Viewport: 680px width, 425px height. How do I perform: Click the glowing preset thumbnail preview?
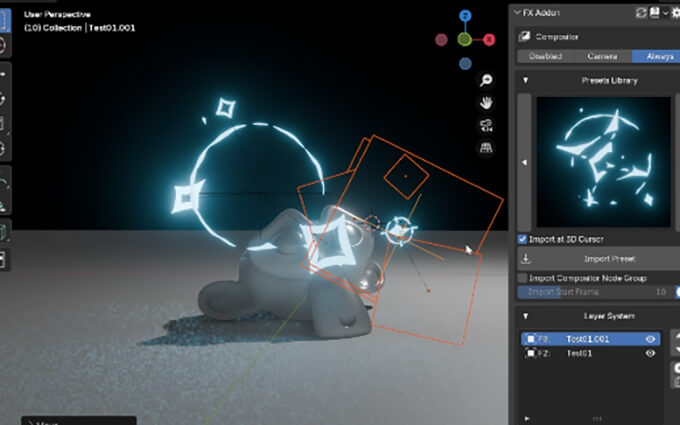604,162
